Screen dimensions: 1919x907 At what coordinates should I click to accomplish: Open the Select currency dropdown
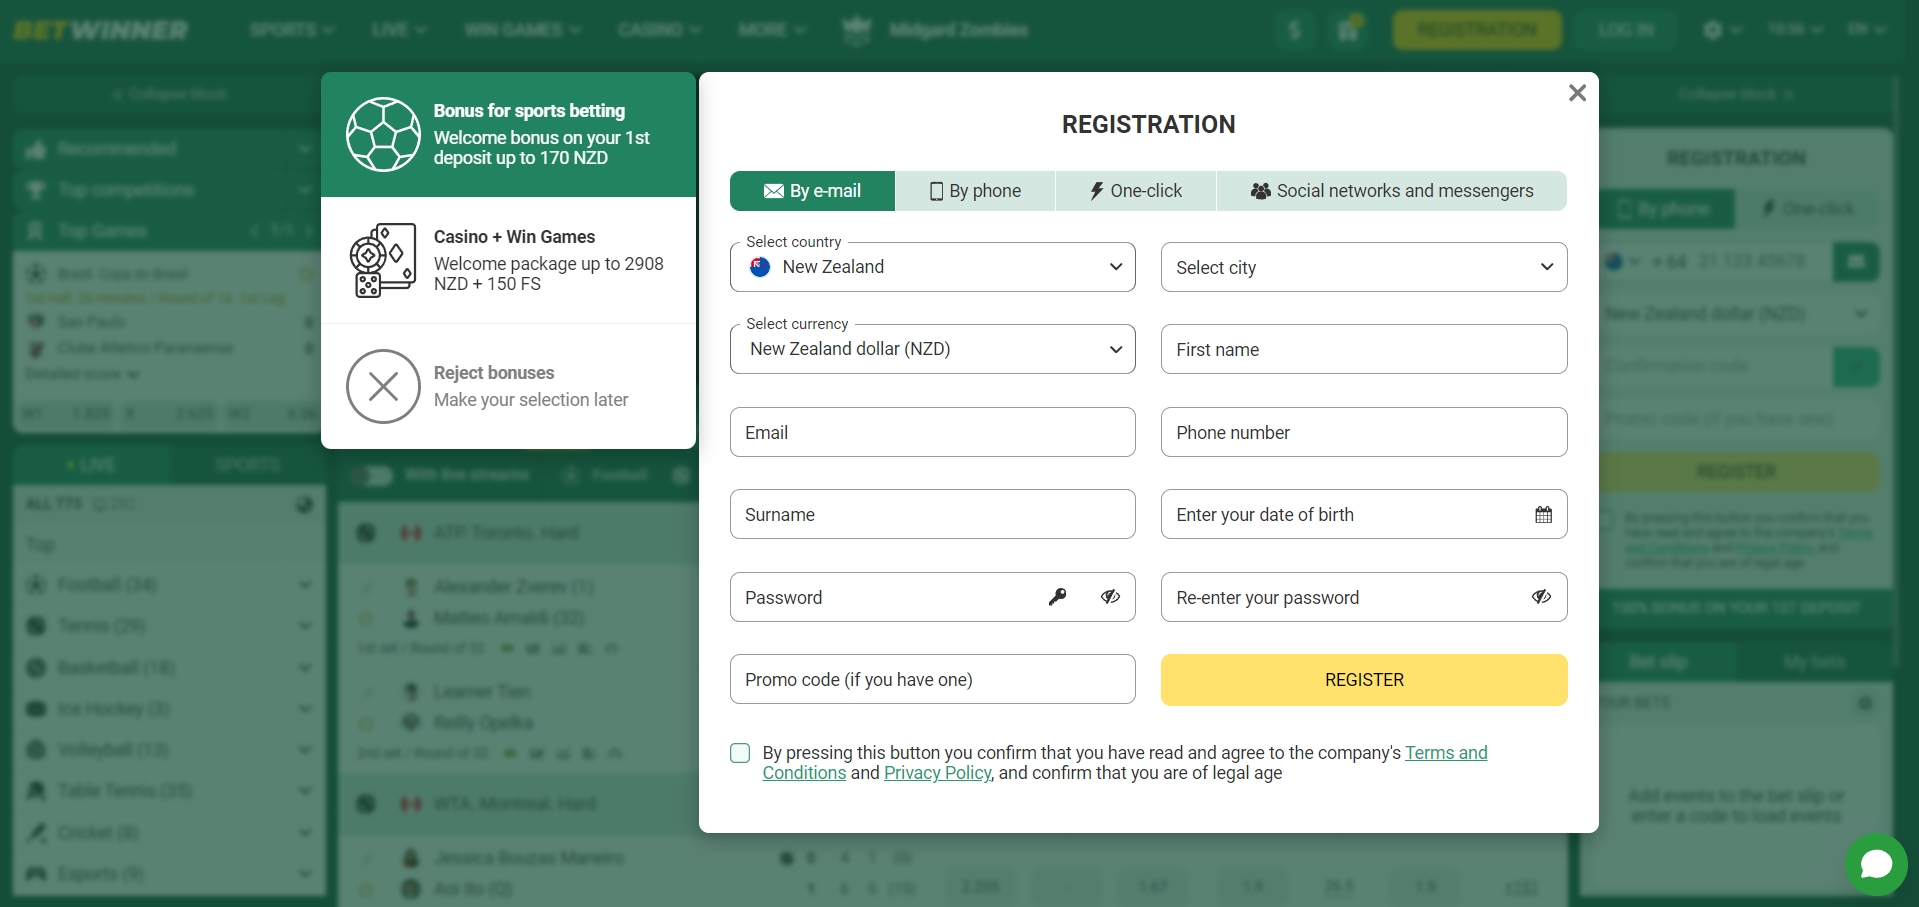point(933,349)
